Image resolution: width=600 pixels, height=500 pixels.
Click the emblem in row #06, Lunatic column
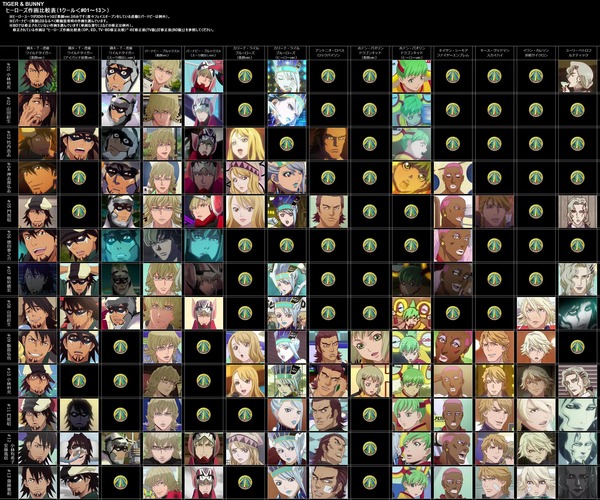577,245
